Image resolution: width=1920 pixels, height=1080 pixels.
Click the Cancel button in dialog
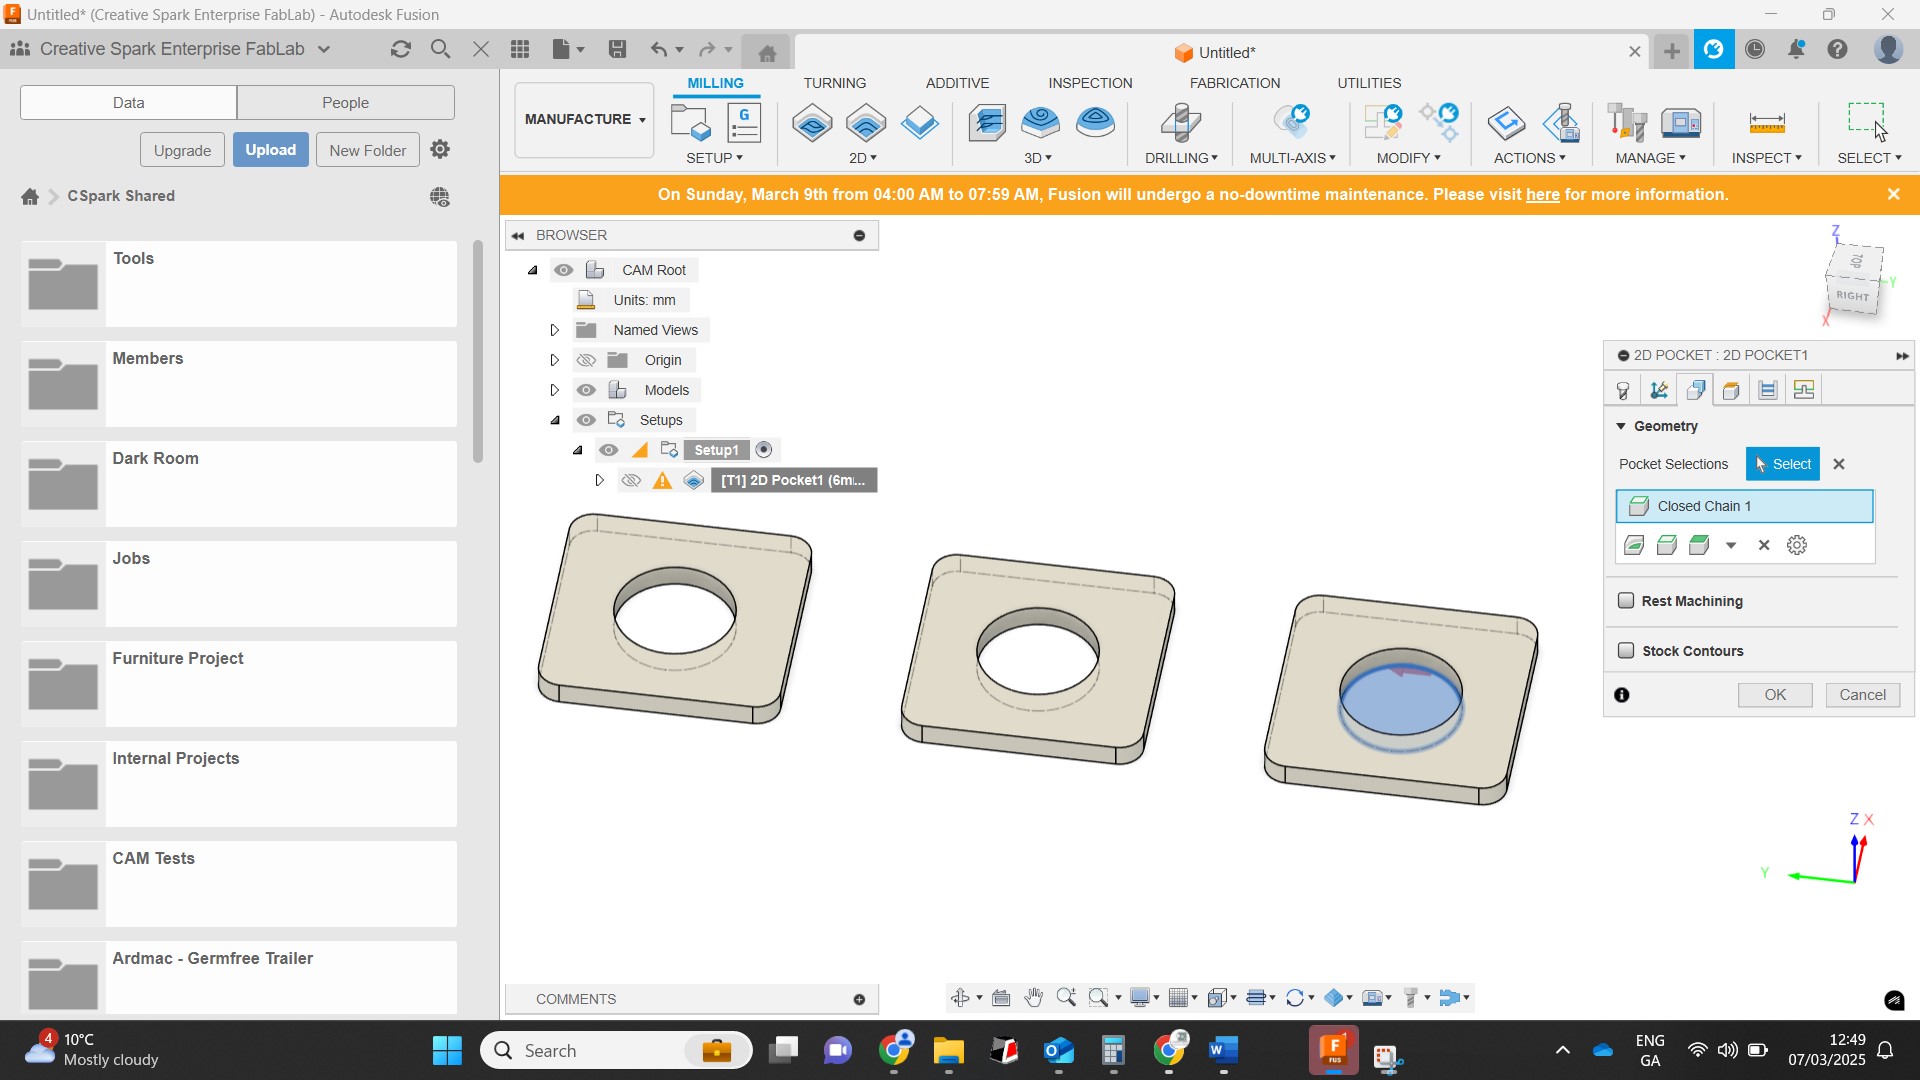point(1862,695)
